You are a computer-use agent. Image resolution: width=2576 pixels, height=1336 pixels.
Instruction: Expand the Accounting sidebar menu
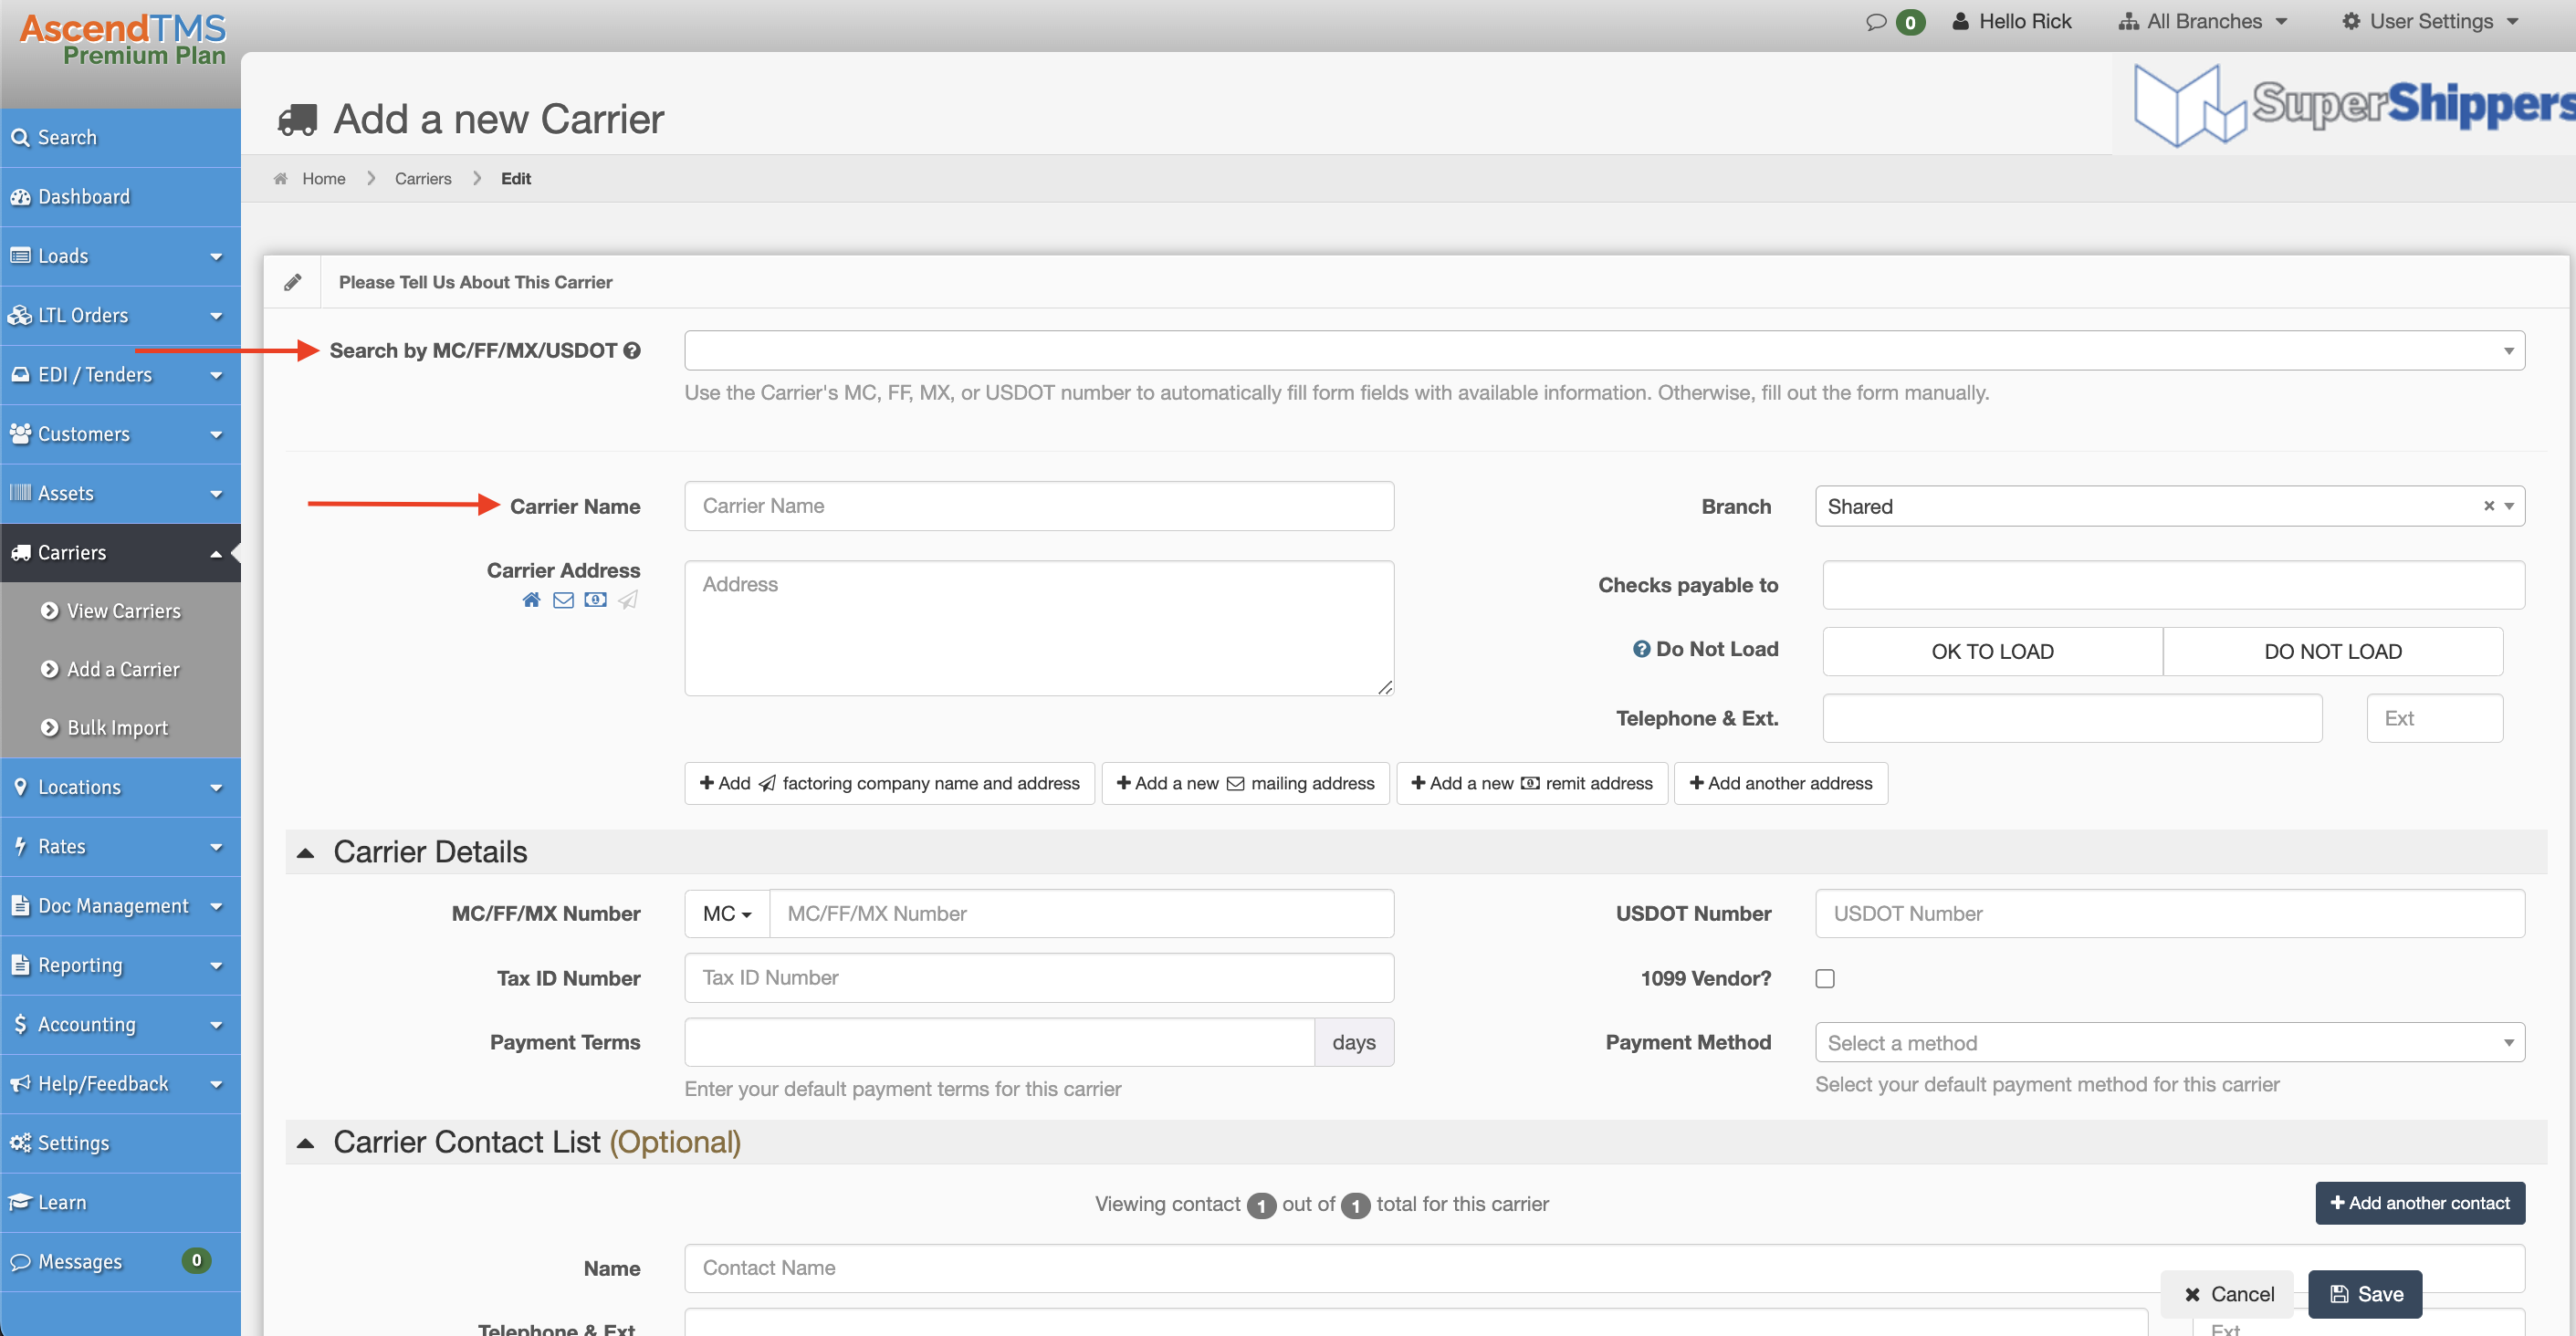(120, 1024)
